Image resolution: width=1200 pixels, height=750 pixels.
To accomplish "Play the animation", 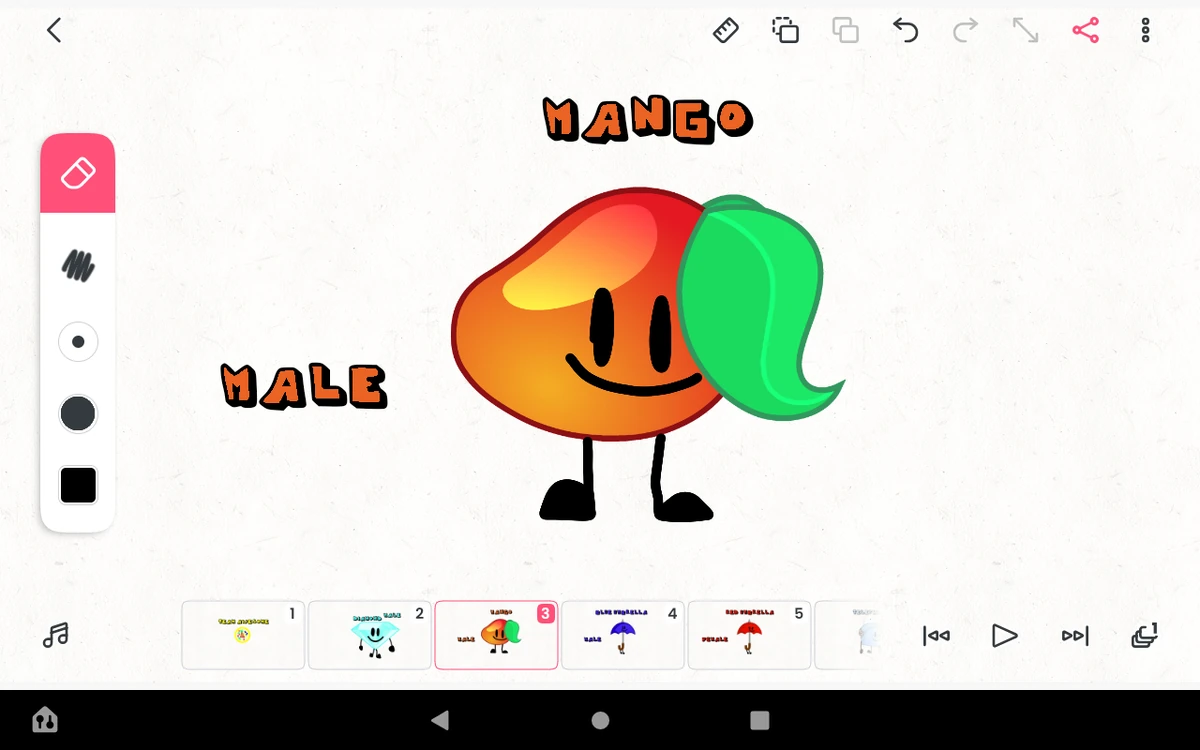I will point(1005,635).
